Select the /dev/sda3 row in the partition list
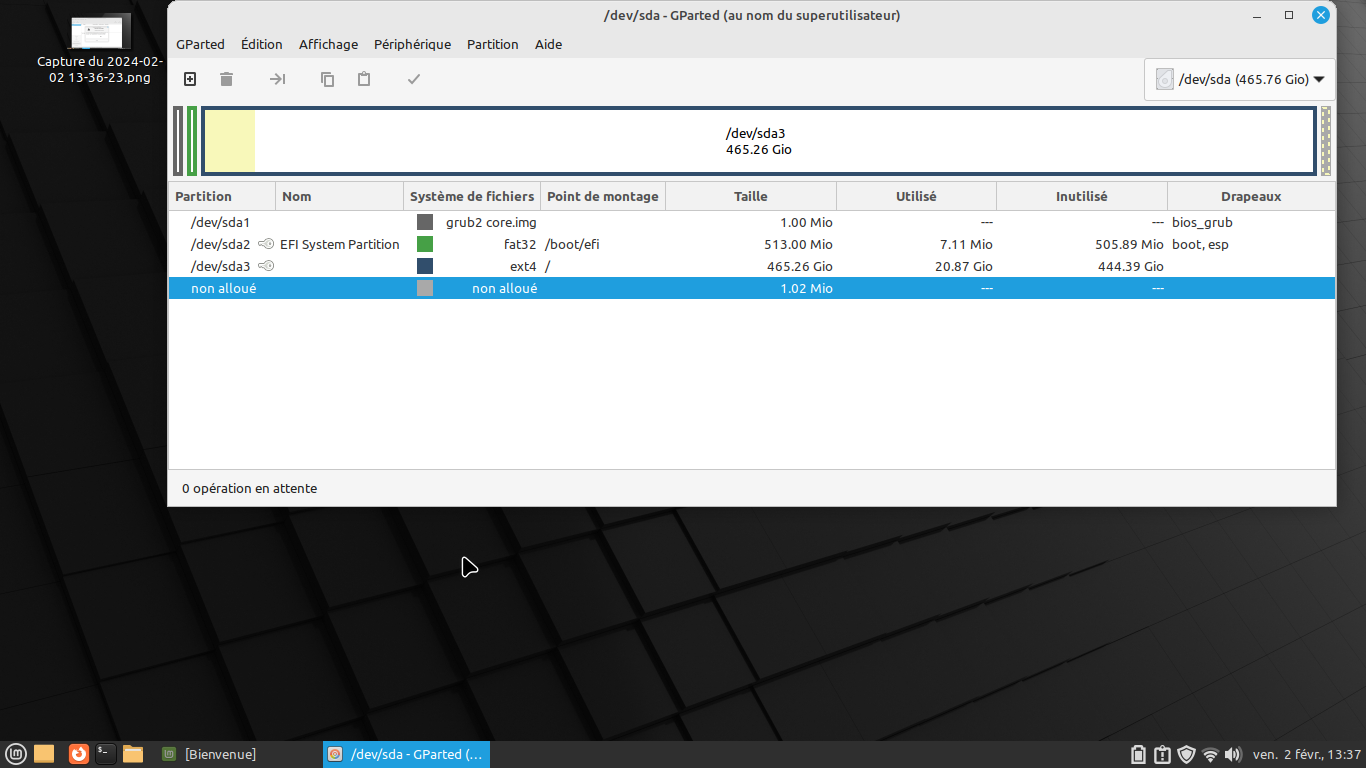1366x768 pixels. (752, 266)
